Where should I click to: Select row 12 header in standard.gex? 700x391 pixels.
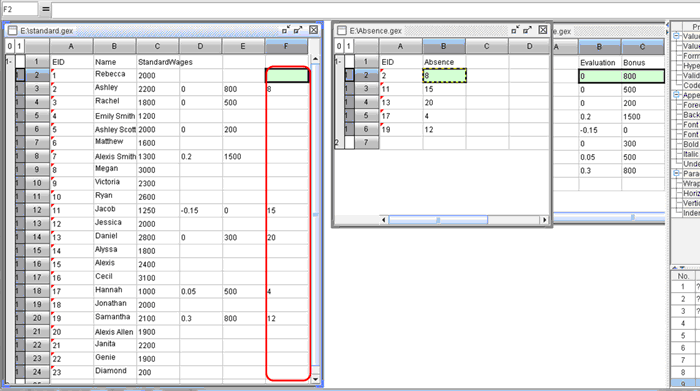click(37, 210)
